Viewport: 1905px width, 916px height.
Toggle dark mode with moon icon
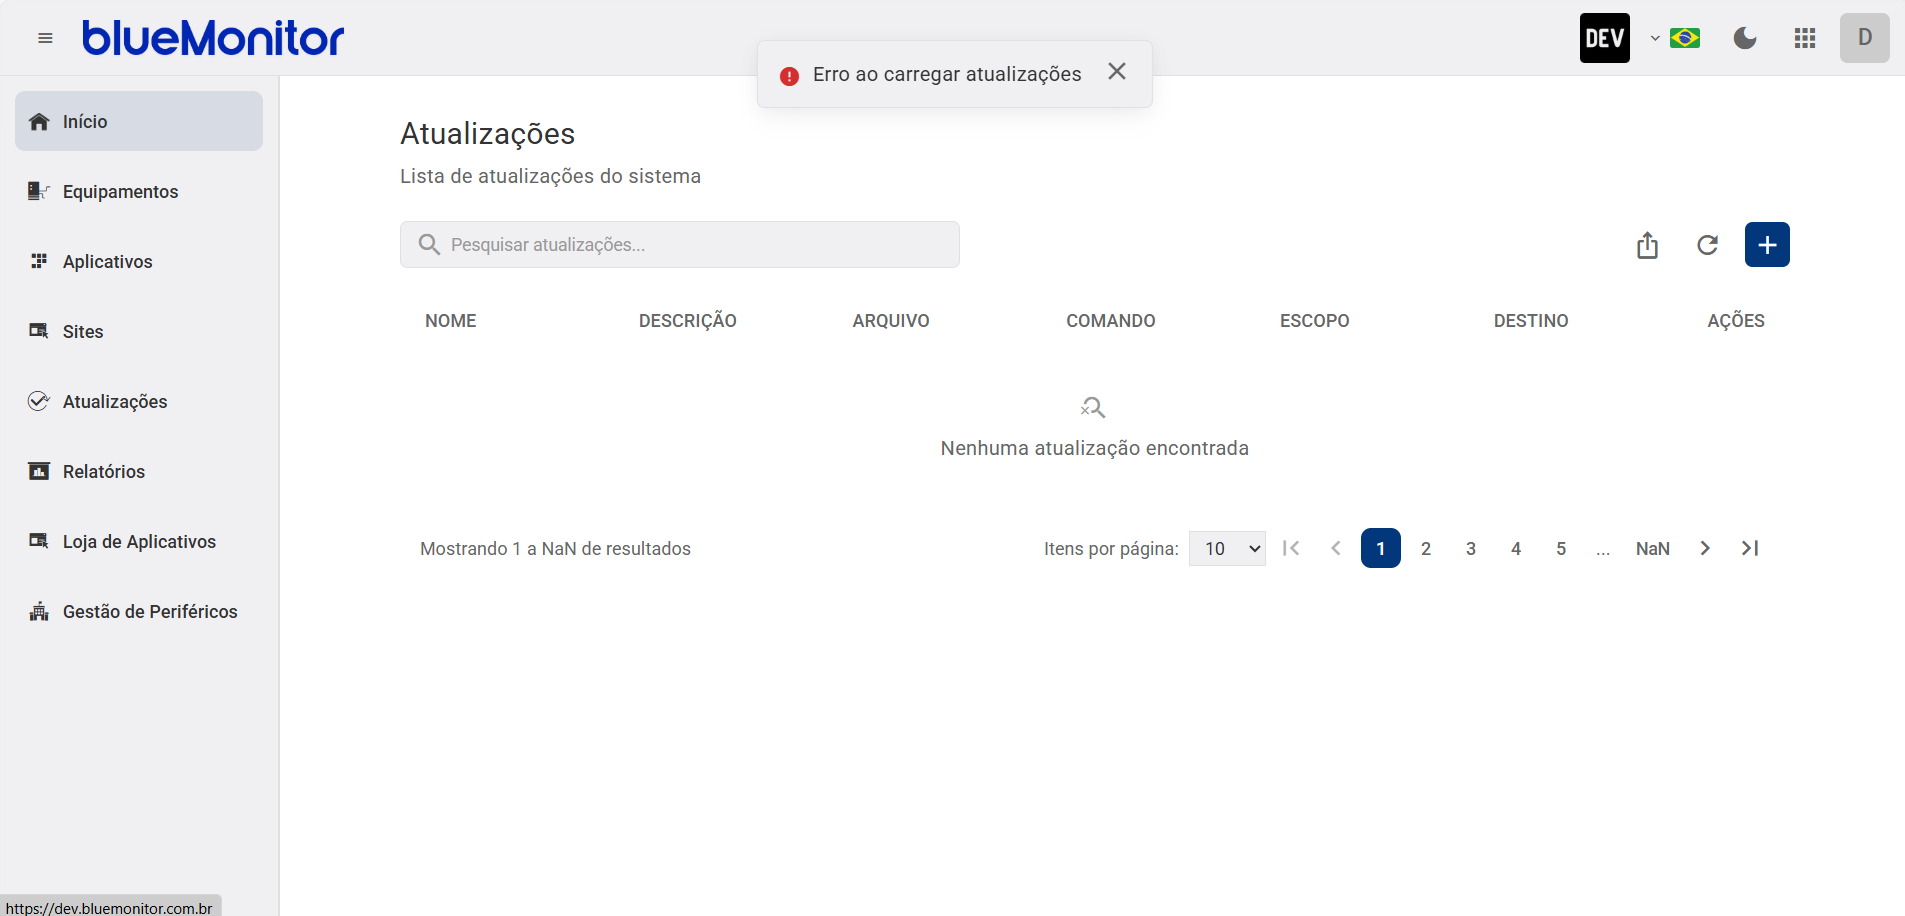point(1745,38)
